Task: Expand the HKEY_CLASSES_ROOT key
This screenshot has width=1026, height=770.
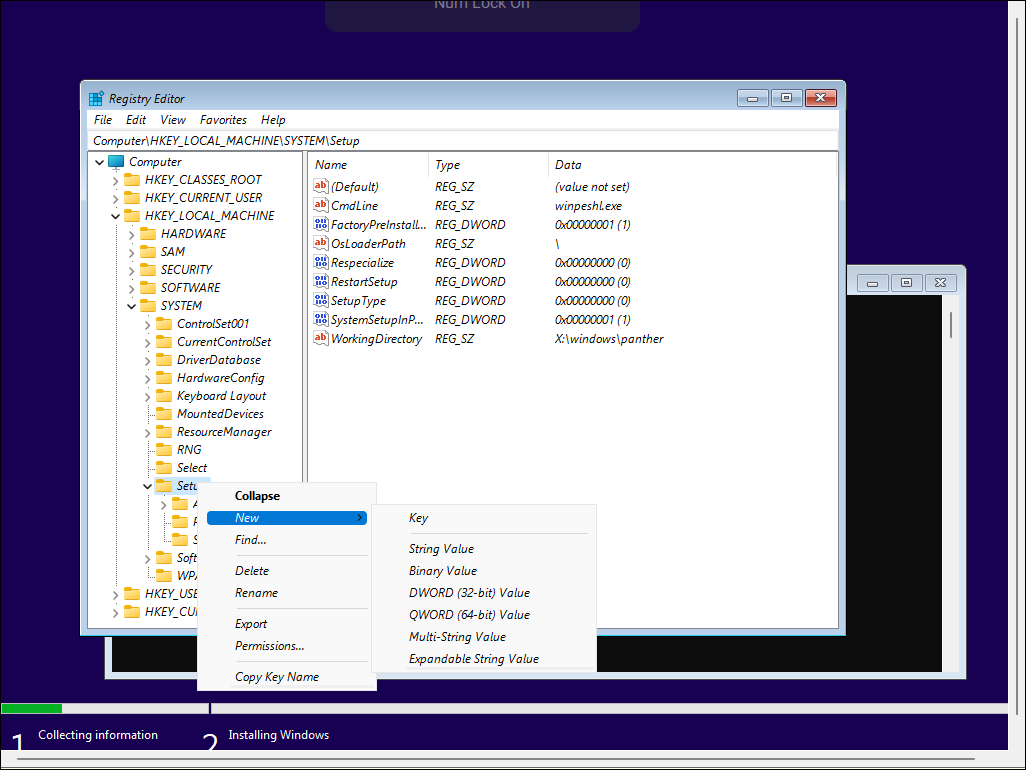Action: 115,179
